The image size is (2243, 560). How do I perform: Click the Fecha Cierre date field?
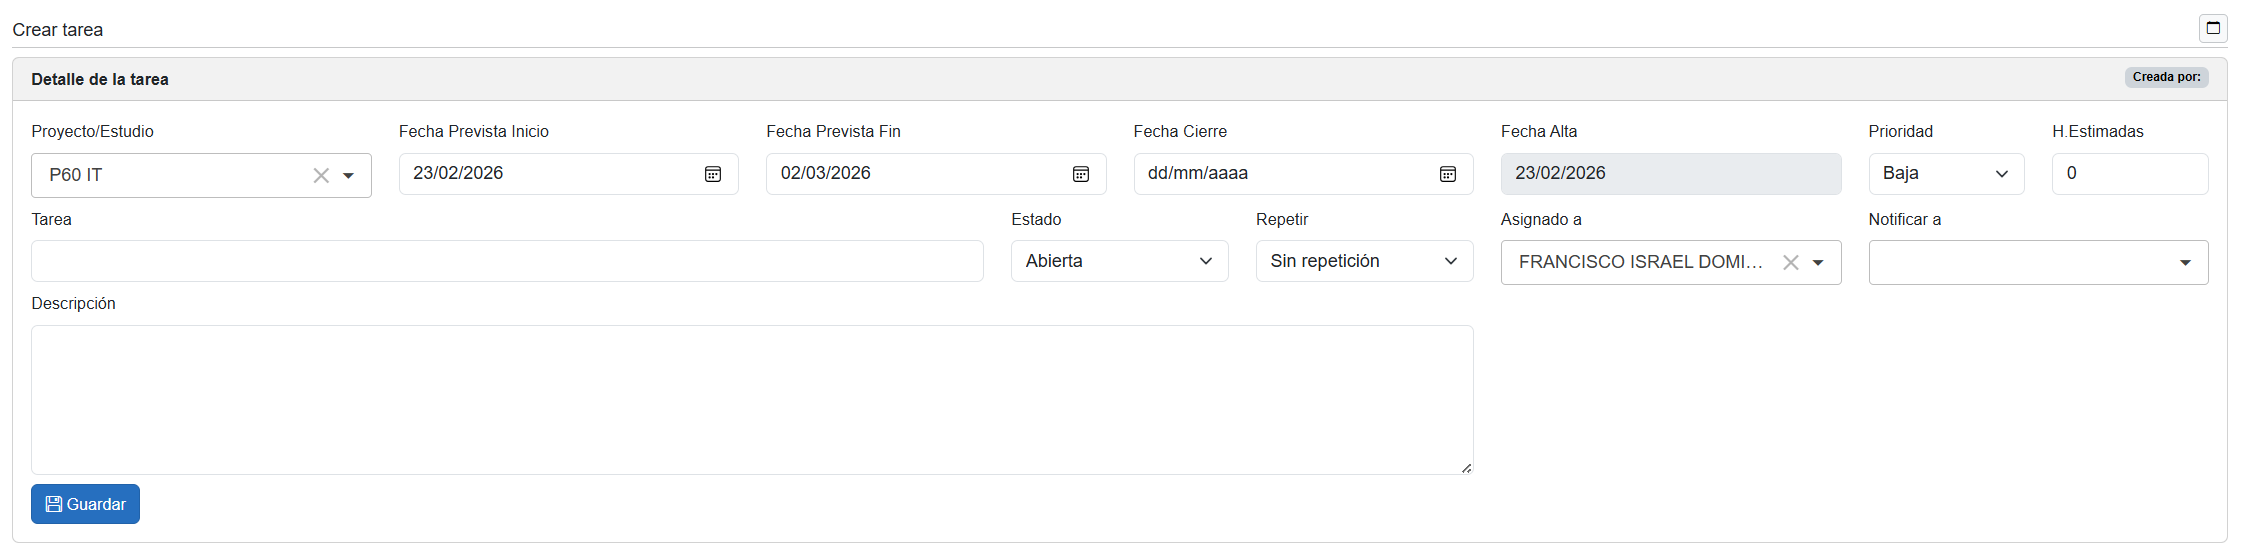tap(1280, 174)
